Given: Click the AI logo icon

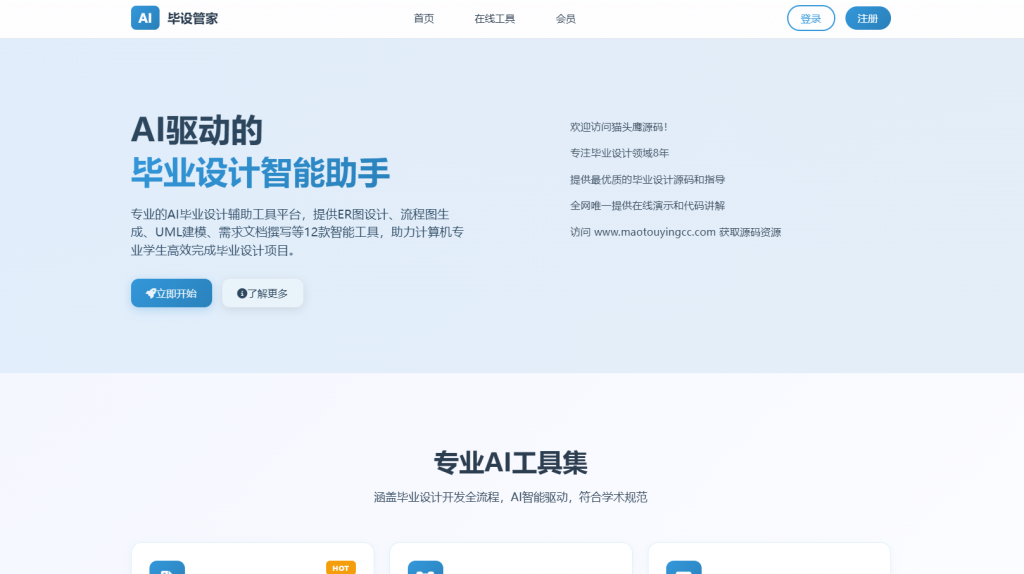Looking at the screenshot, I should point(145,18).
